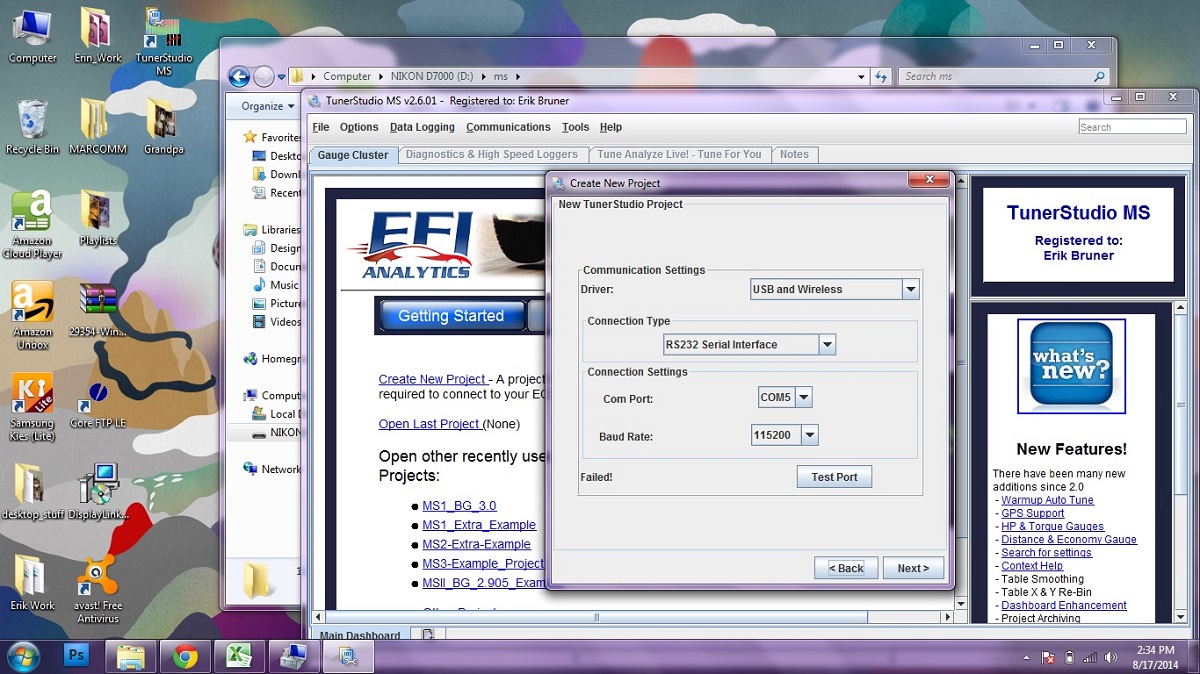The image size is (1200, 674).
Task: Open the Dashboard Enhancement link
Action: (1064, 605)
